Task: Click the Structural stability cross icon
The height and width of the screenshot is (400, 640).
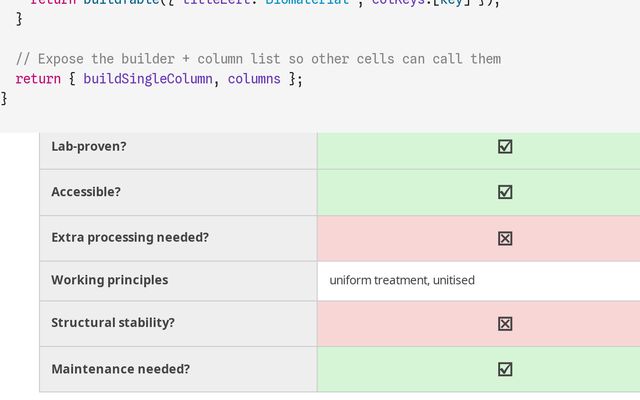Action: click(505, 323)
